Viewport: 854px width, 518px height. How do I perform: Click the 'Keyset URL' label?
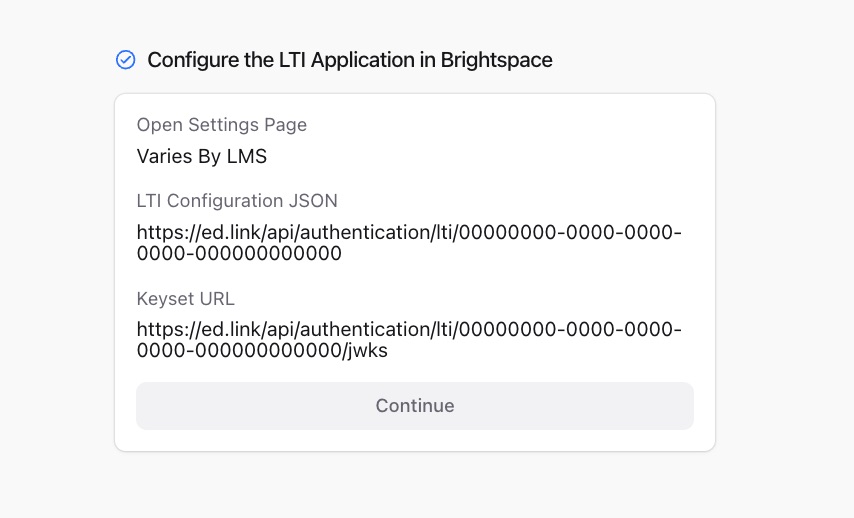coord(186,299)
